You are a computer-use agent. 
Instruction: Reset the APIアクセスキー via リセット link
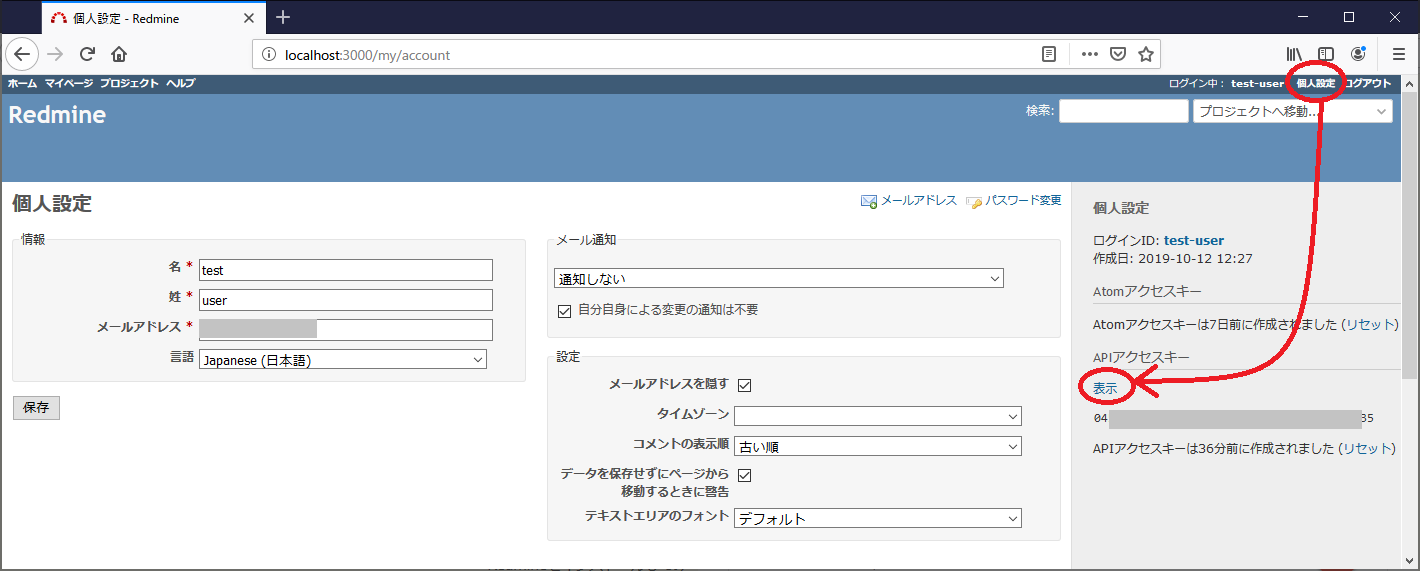tap(1366, 449)
